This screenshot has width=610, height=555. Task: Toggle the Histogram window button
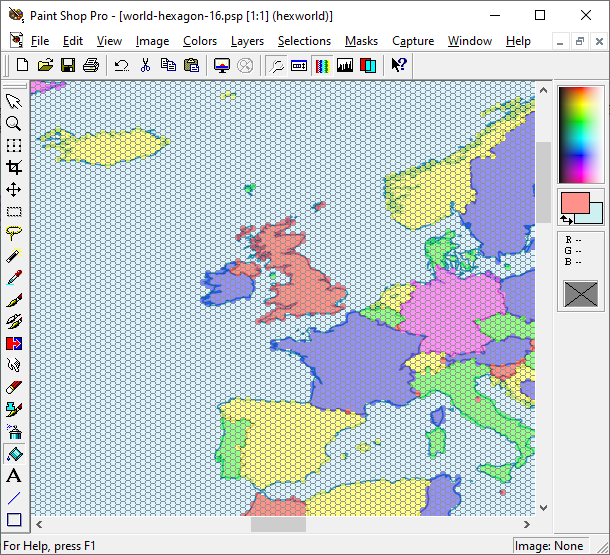pyautogui.click(x=345, y=65)
